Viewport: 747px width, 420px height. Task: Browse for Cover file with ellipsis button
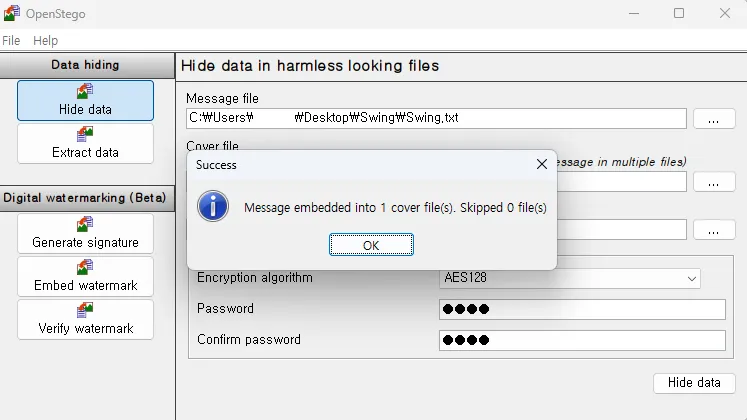[x=714, y=182]
